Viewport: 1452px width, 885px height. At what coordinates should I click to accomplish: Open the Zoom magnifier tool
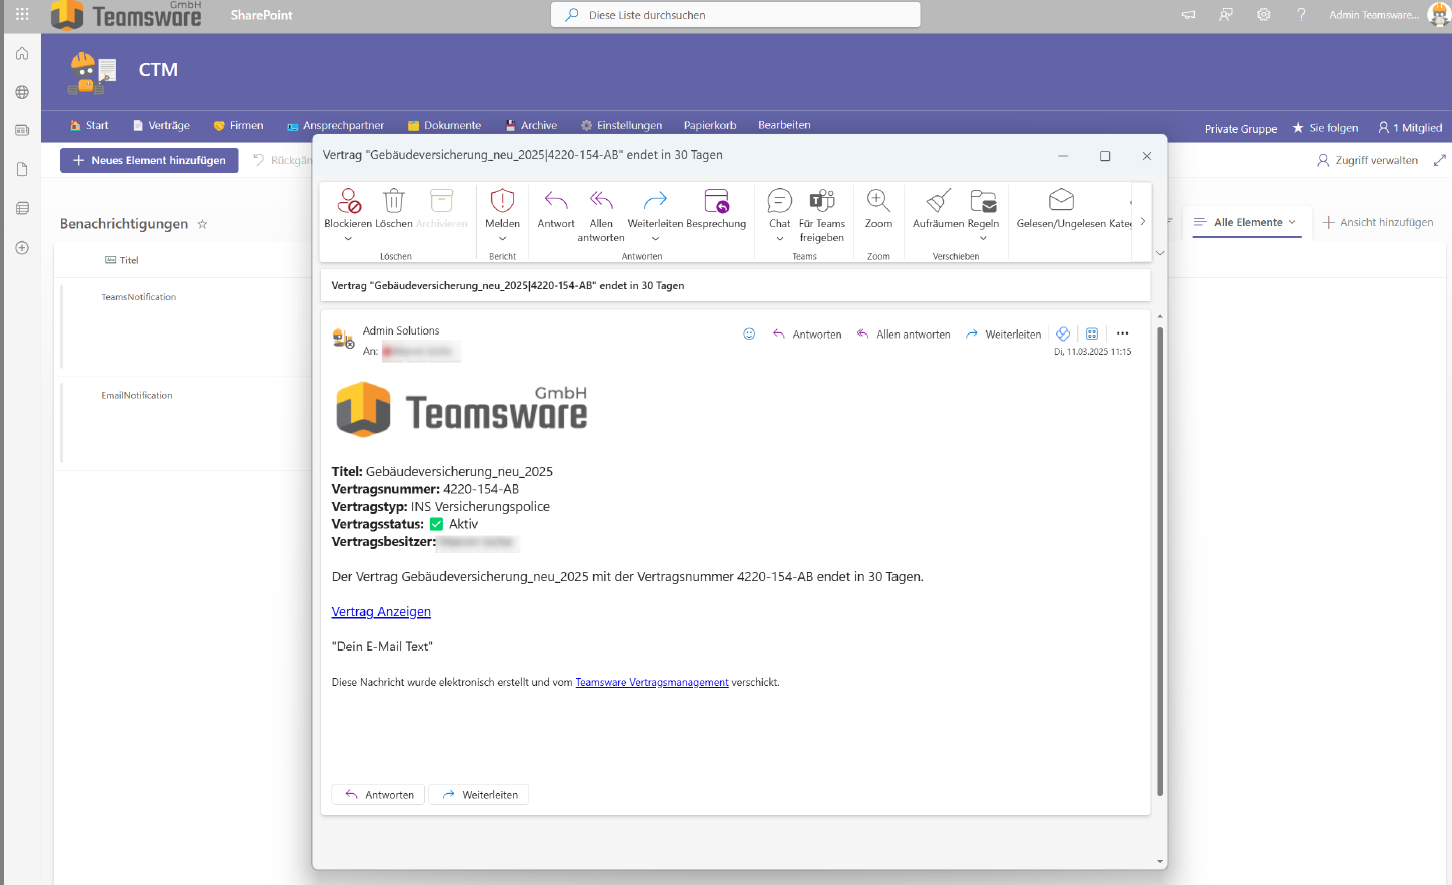click(878, 202)
